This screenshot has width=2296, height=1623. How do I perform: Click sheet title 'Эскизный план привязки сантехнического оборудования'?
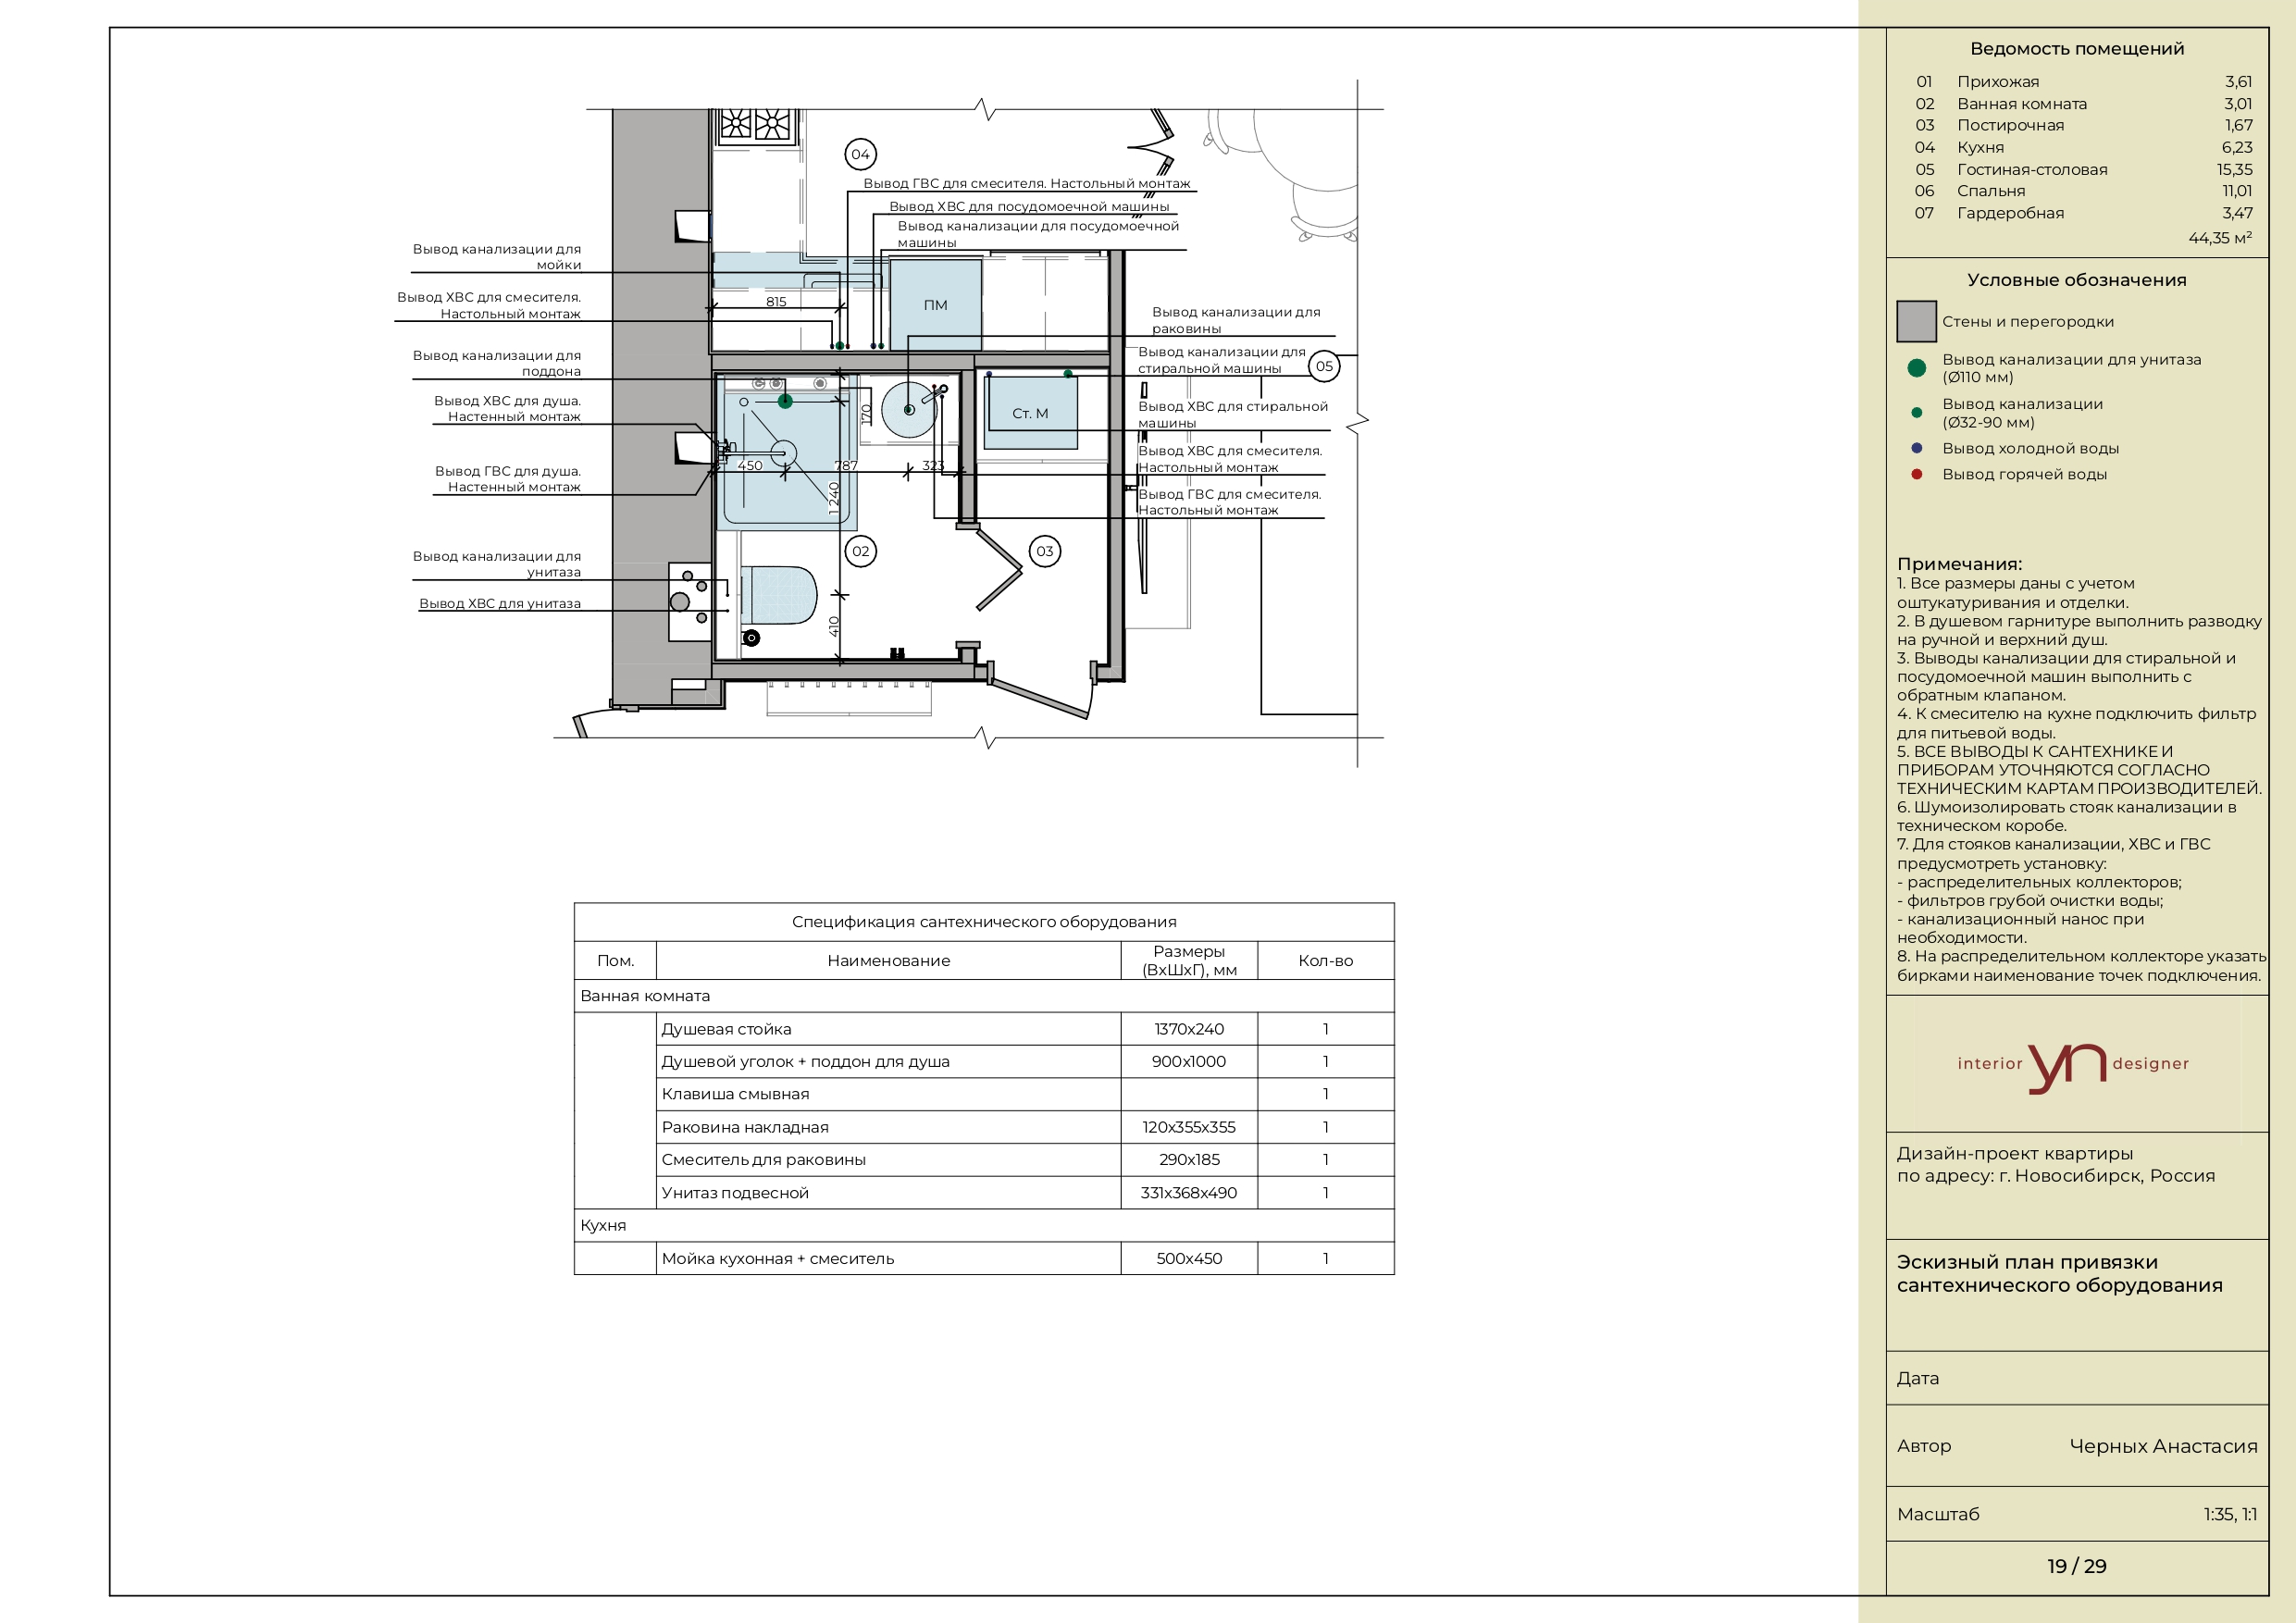point(2059,1273)
